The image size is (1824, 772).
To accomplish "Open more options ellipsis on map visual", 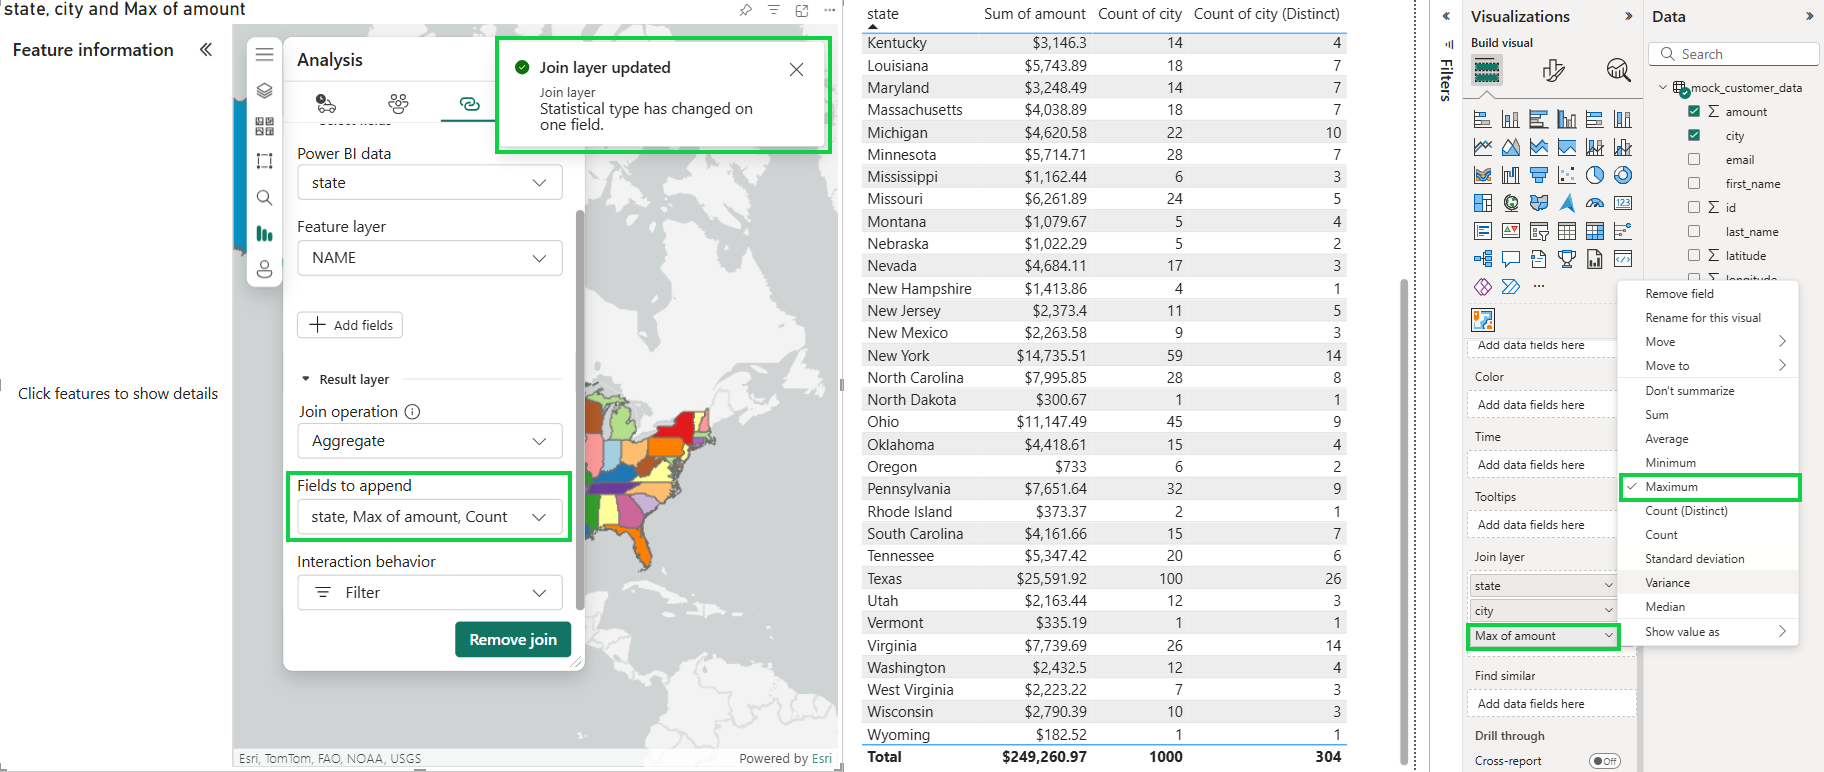I will coord(829,10).
